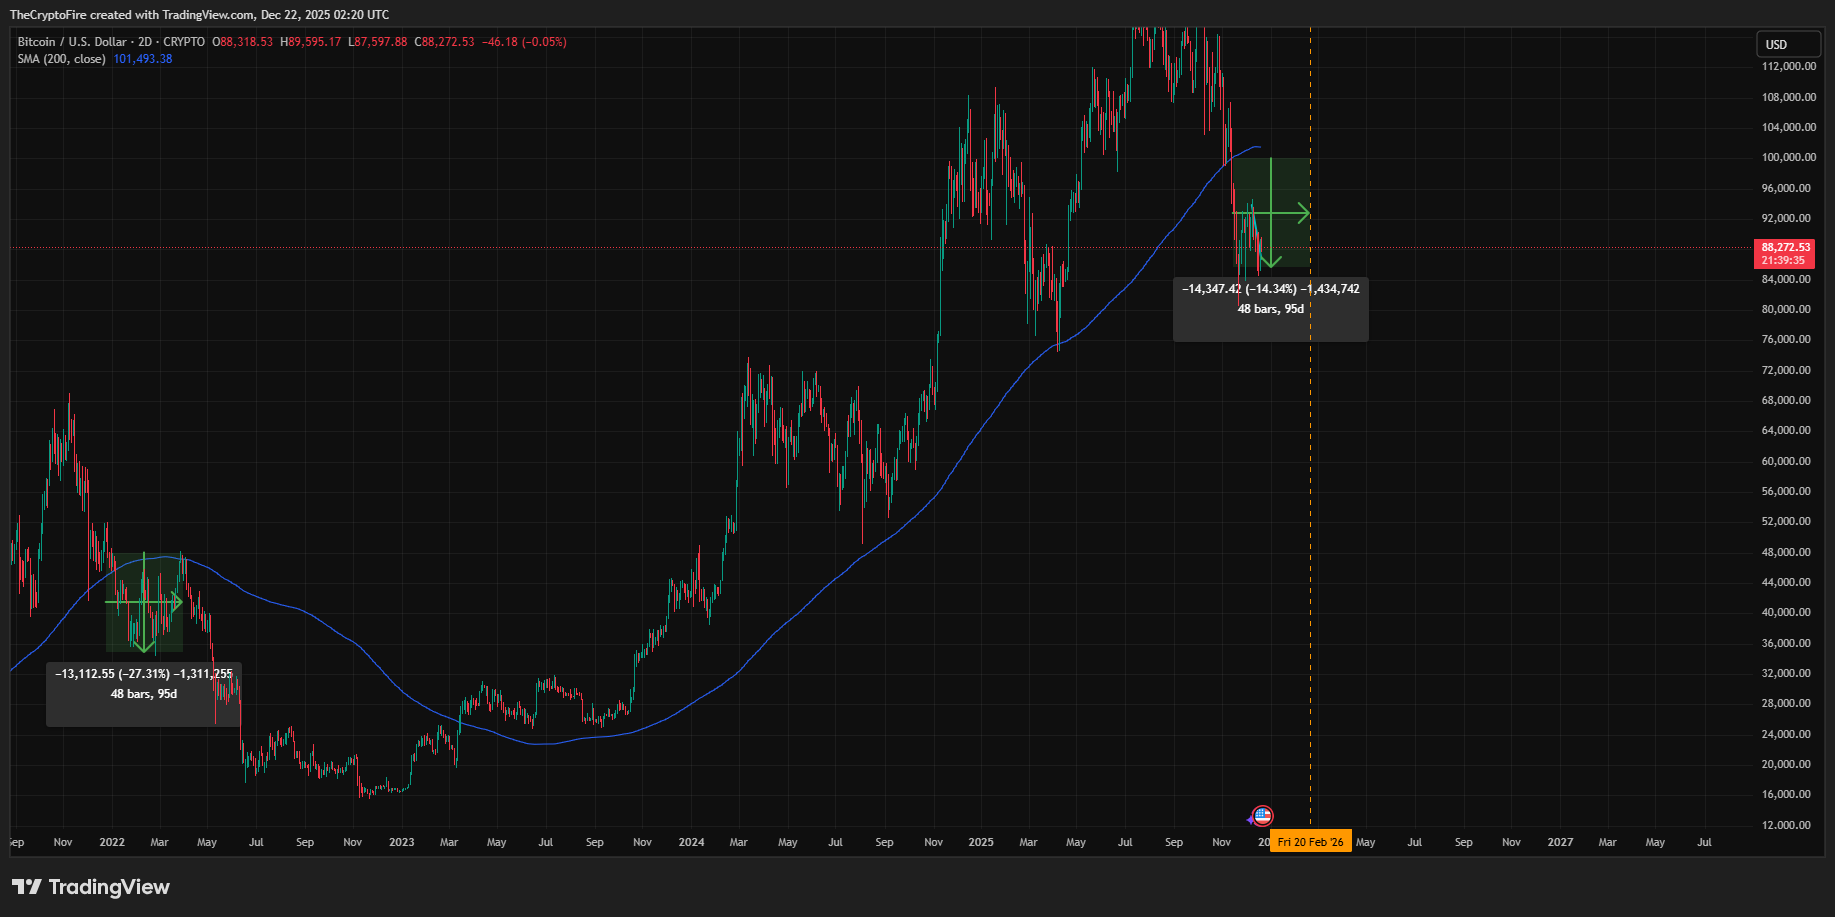Click the 2025 green measurement box
This screenshot has width=1835, height=917.
(x=1271, y=212)
